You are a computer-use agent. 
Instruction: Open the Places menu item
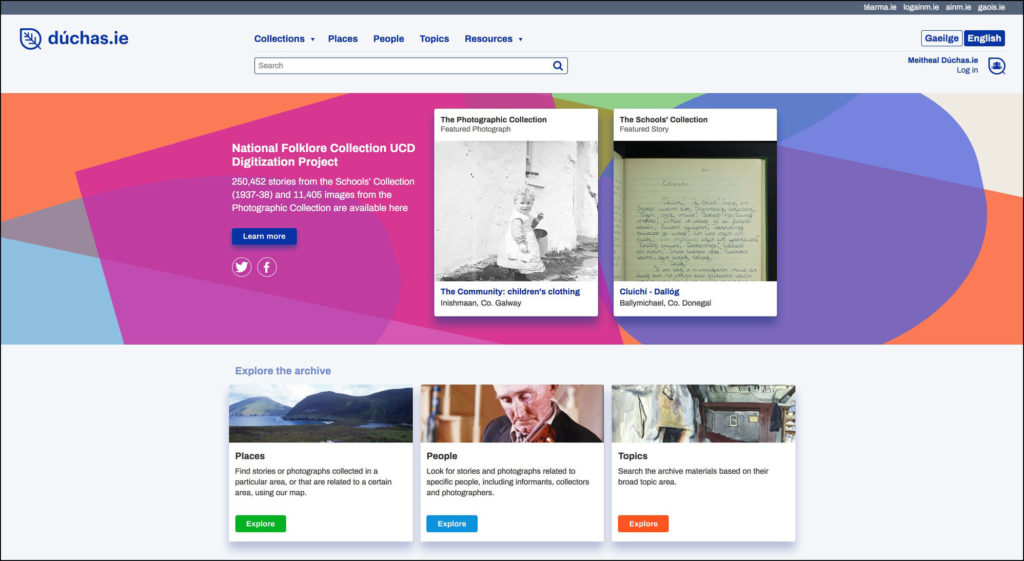tap(343, 39)
